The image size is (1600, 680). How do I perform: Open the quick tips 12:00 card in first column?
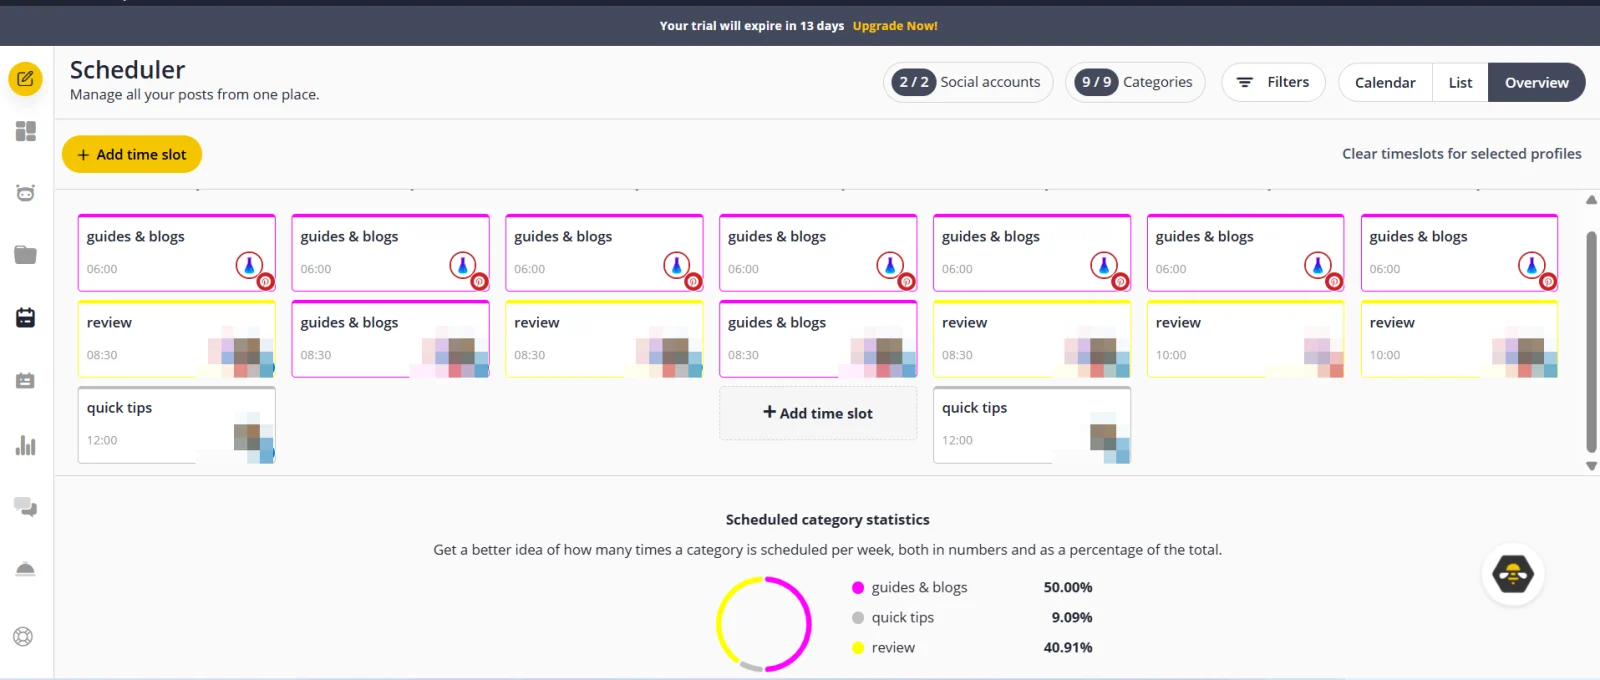177,425
